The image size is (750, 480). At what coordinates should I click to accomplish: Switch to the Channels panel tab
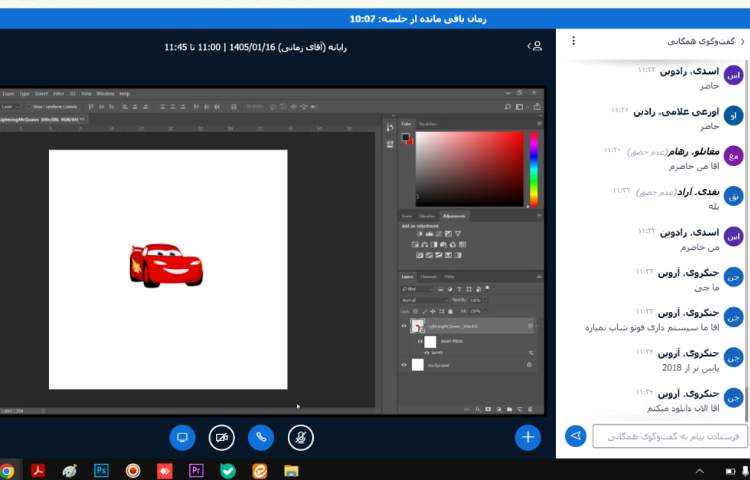[429, 277]
